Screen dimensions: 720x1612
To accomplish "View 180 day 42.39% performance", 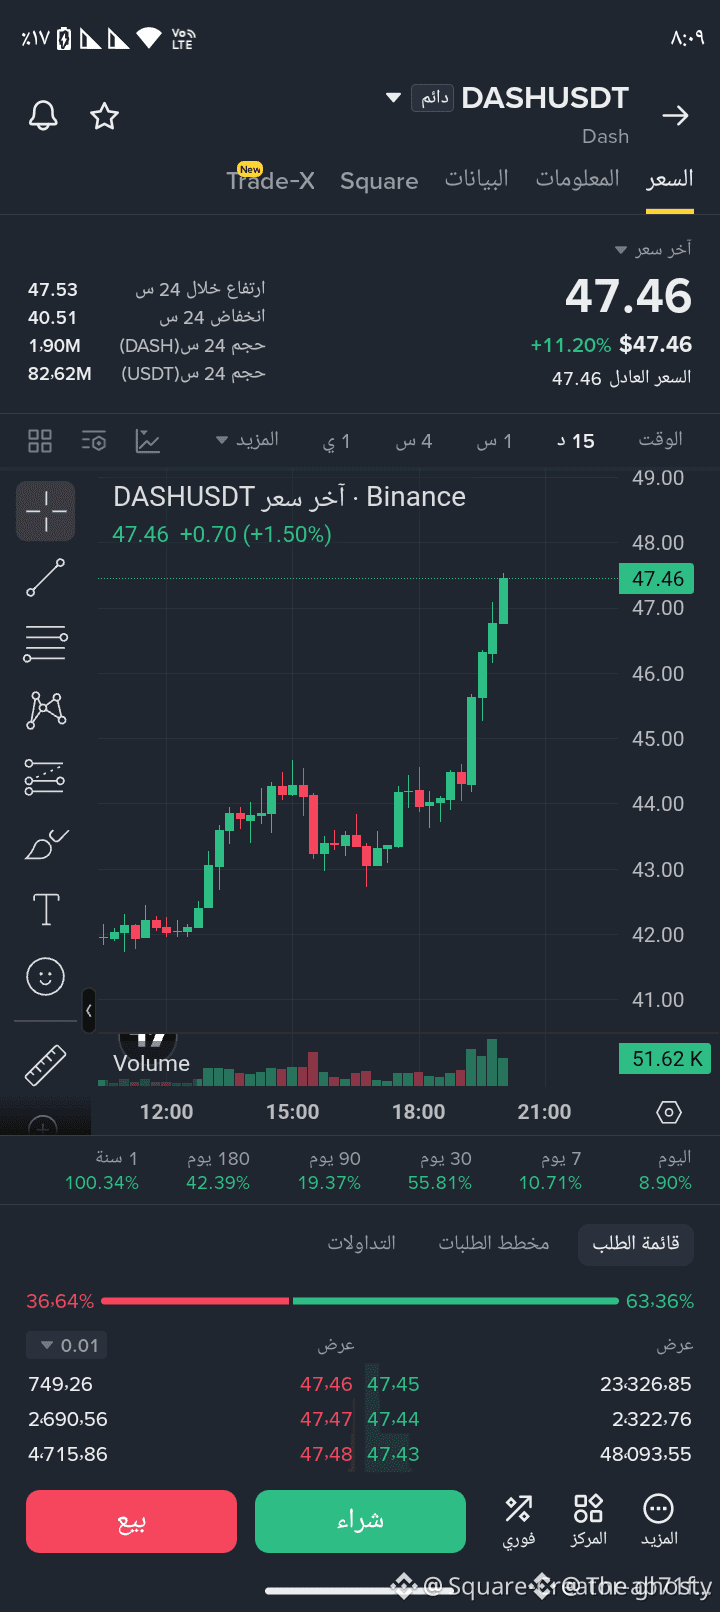I will [218, 1171].
